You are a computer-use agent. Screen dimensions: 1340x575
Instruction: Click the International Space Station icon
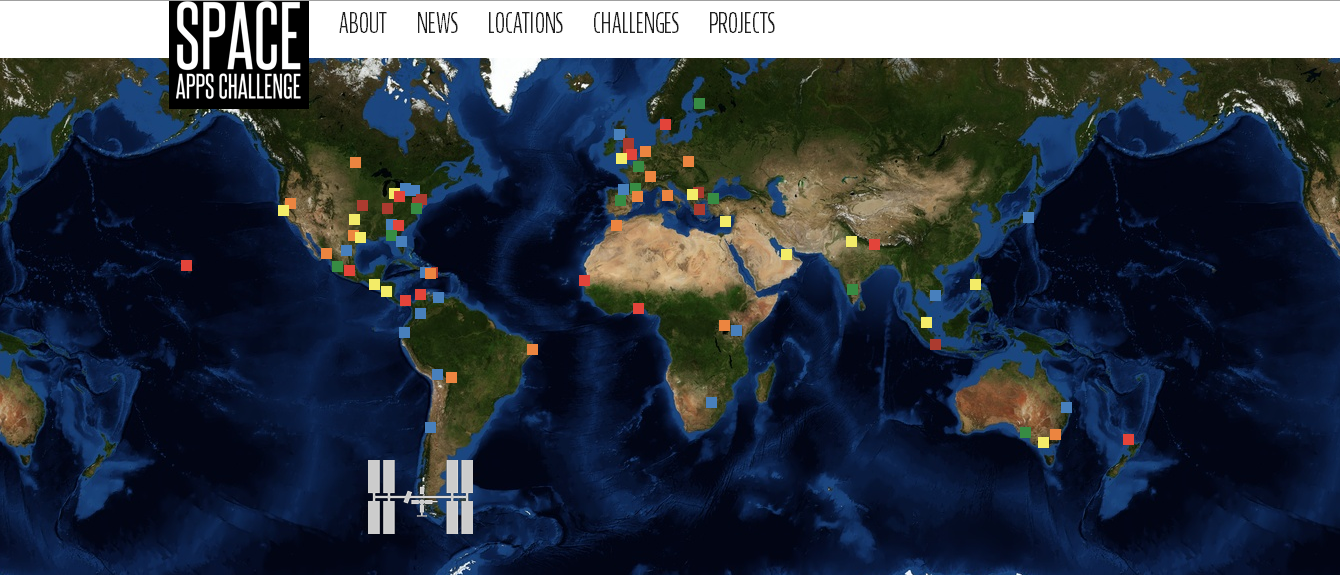click(x=420, y=497)
